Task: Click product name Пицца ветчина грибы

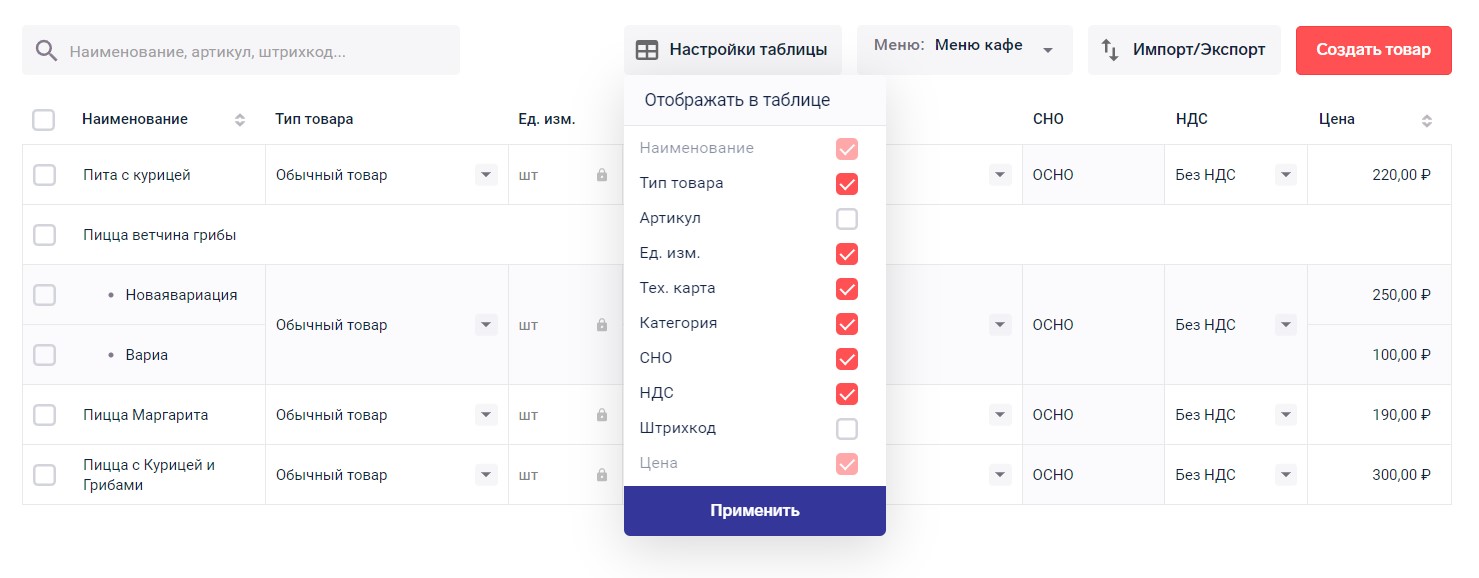Action: tap(160, 235)
